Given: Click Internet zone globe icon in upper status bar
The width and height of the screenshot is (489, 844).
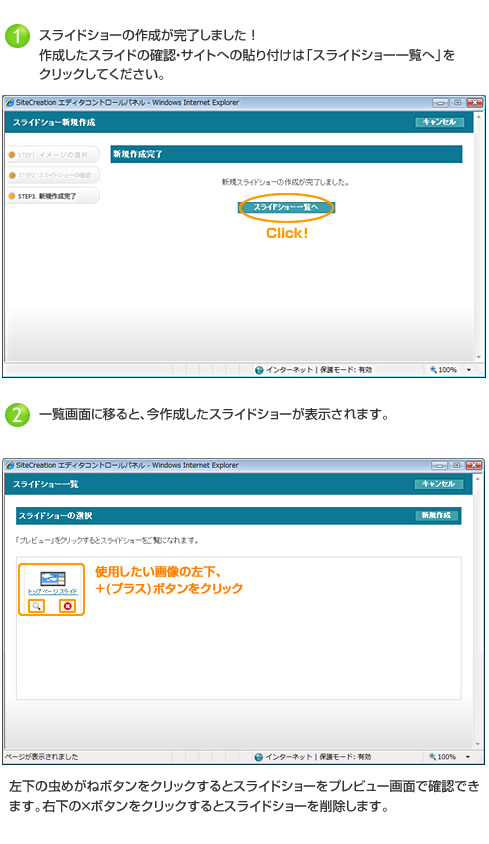Looking at the screenshot, I should pos(259,370).
